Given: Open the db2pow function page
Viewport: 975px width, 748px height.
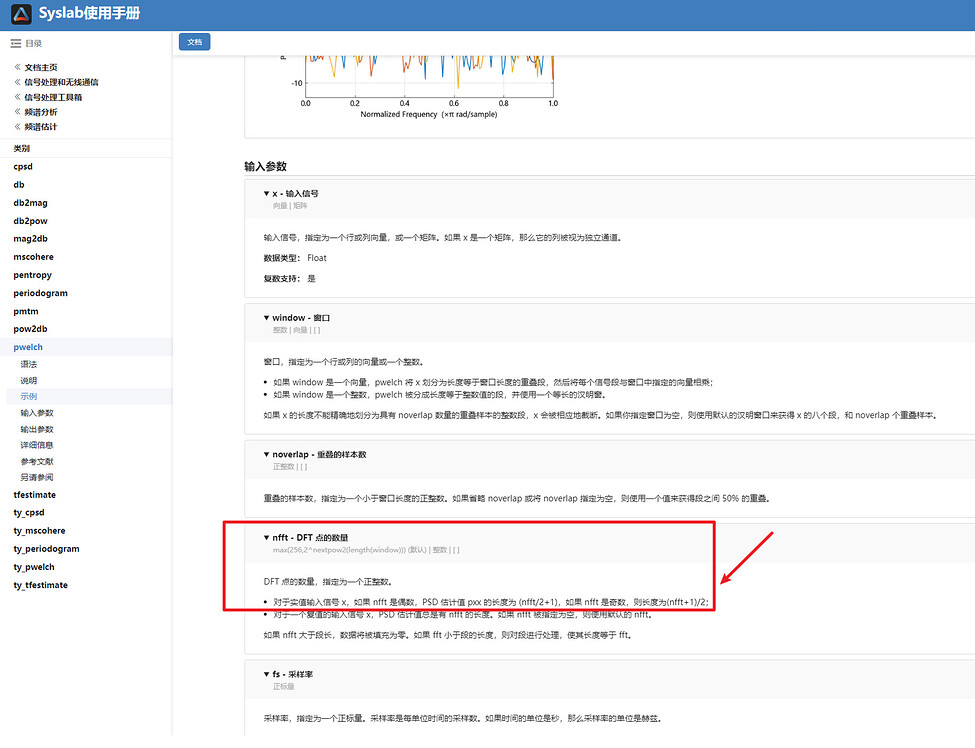Looking at the screenshot, I should pos(30,221).
